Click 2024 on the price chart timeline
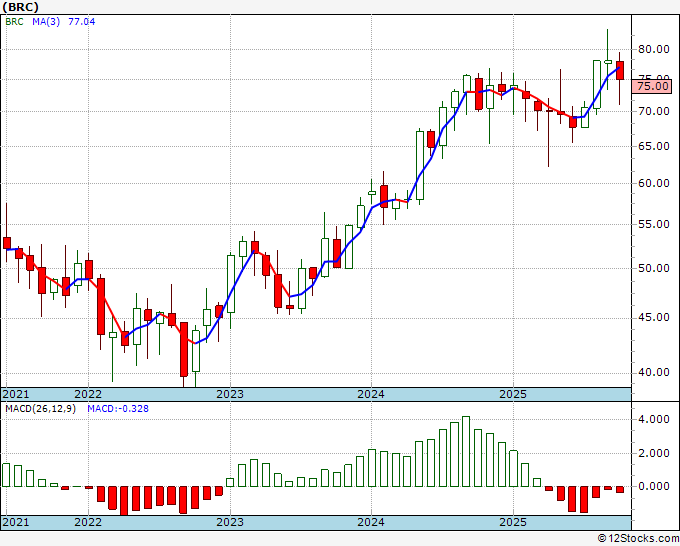Viewport: 680px width, 546px height. [371, 394]
